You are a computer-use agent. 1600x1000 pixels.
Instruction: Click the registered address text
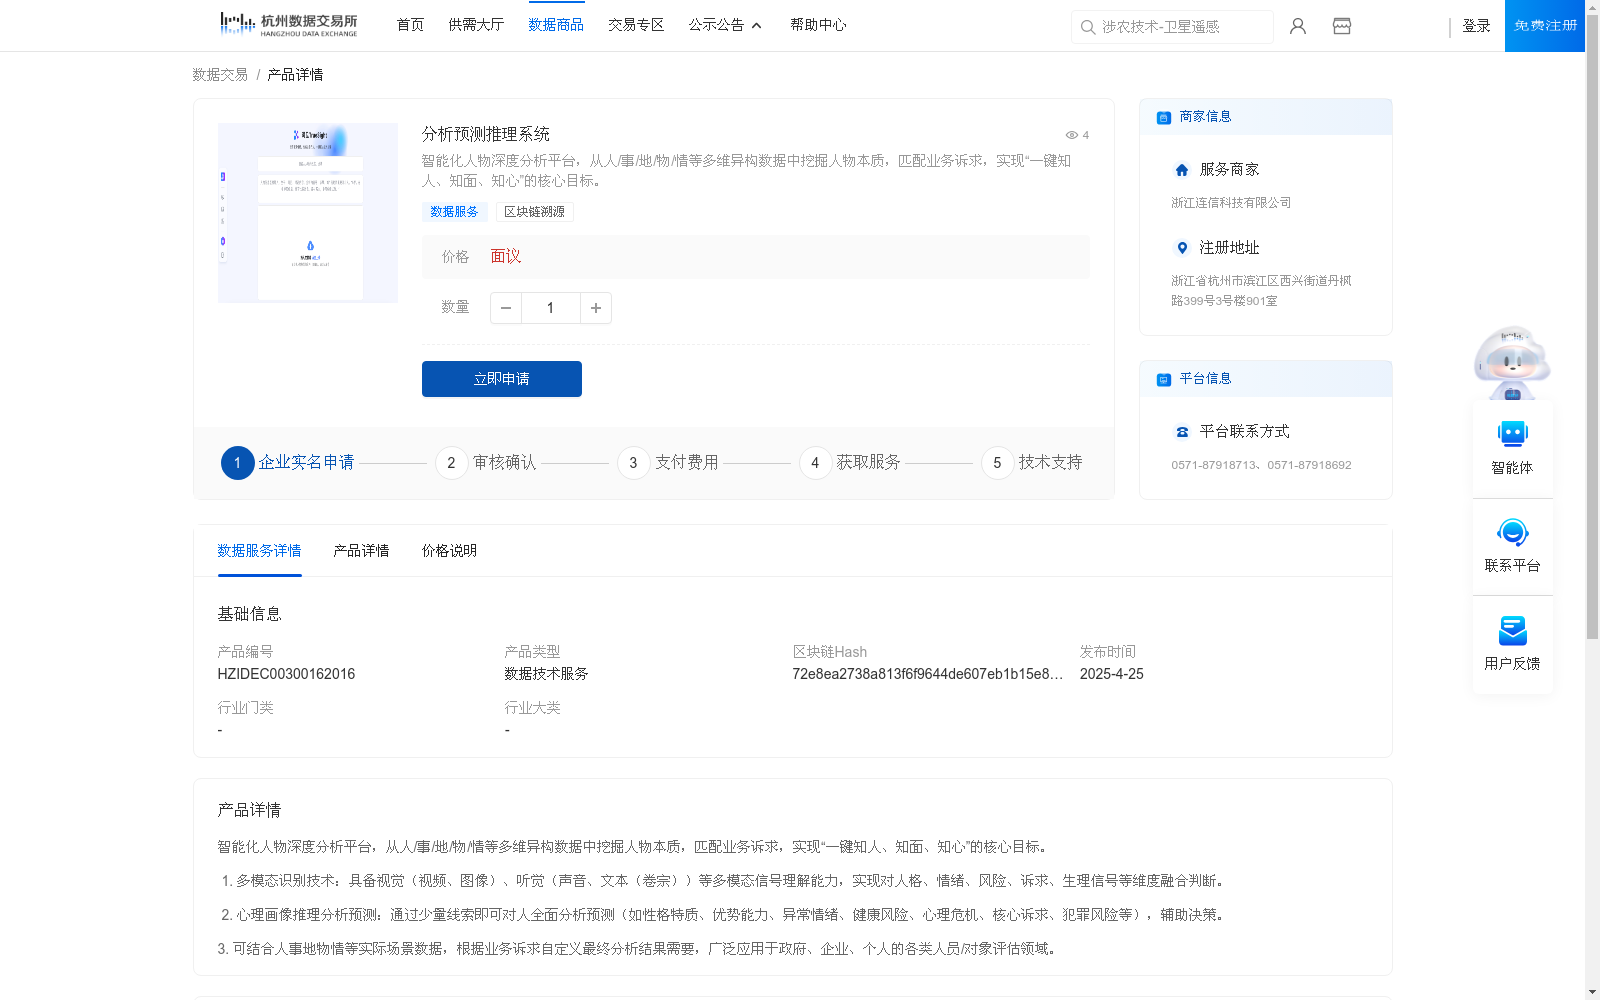pyautogui.click(x=1261, y=291)
